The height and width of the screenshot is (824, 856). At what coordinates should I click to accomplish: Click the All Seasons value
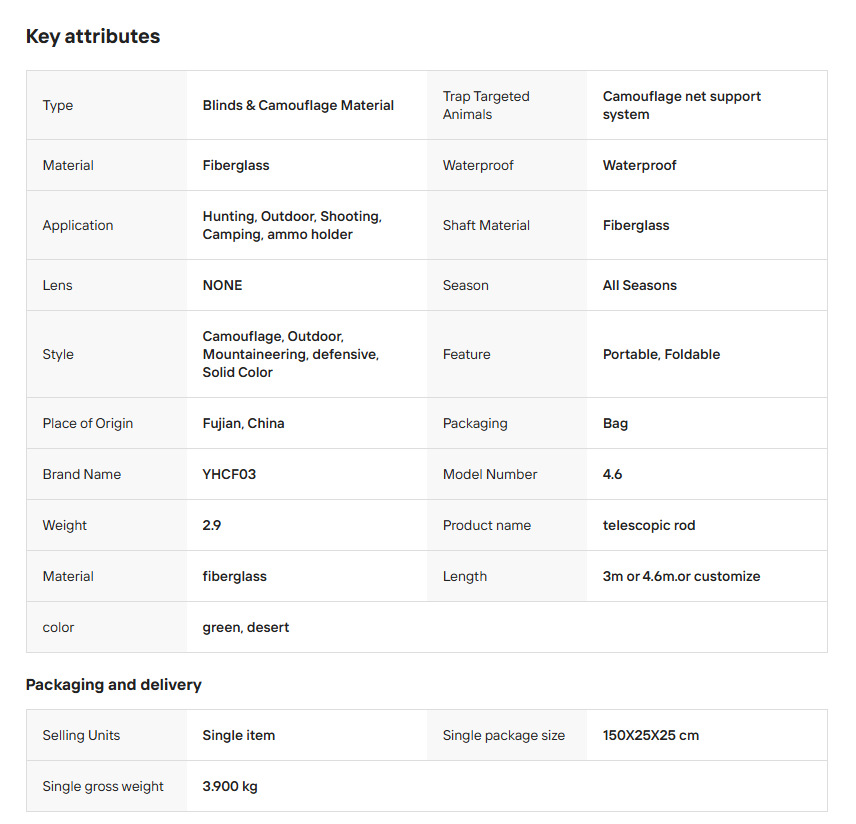pyautogui.click(x=639, y=285)
